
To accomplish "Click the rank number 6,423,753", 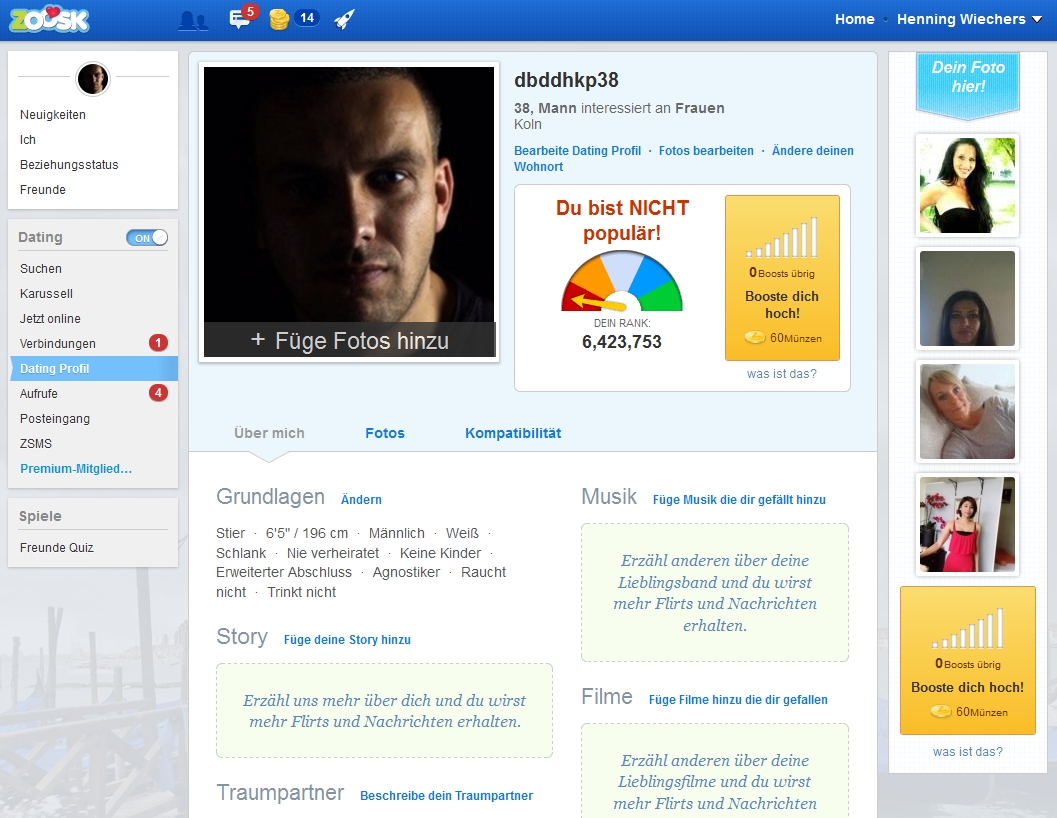I will (x=622, y=342).
